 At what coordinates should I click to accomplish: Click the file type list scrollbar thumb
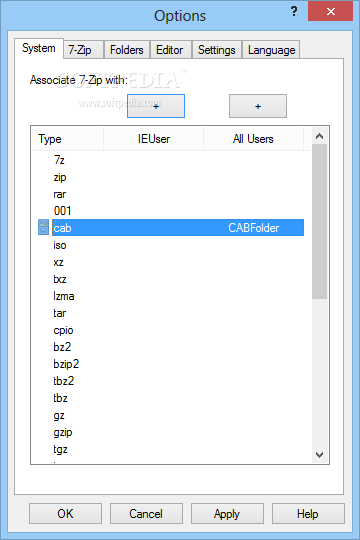[x=319, y=221]
